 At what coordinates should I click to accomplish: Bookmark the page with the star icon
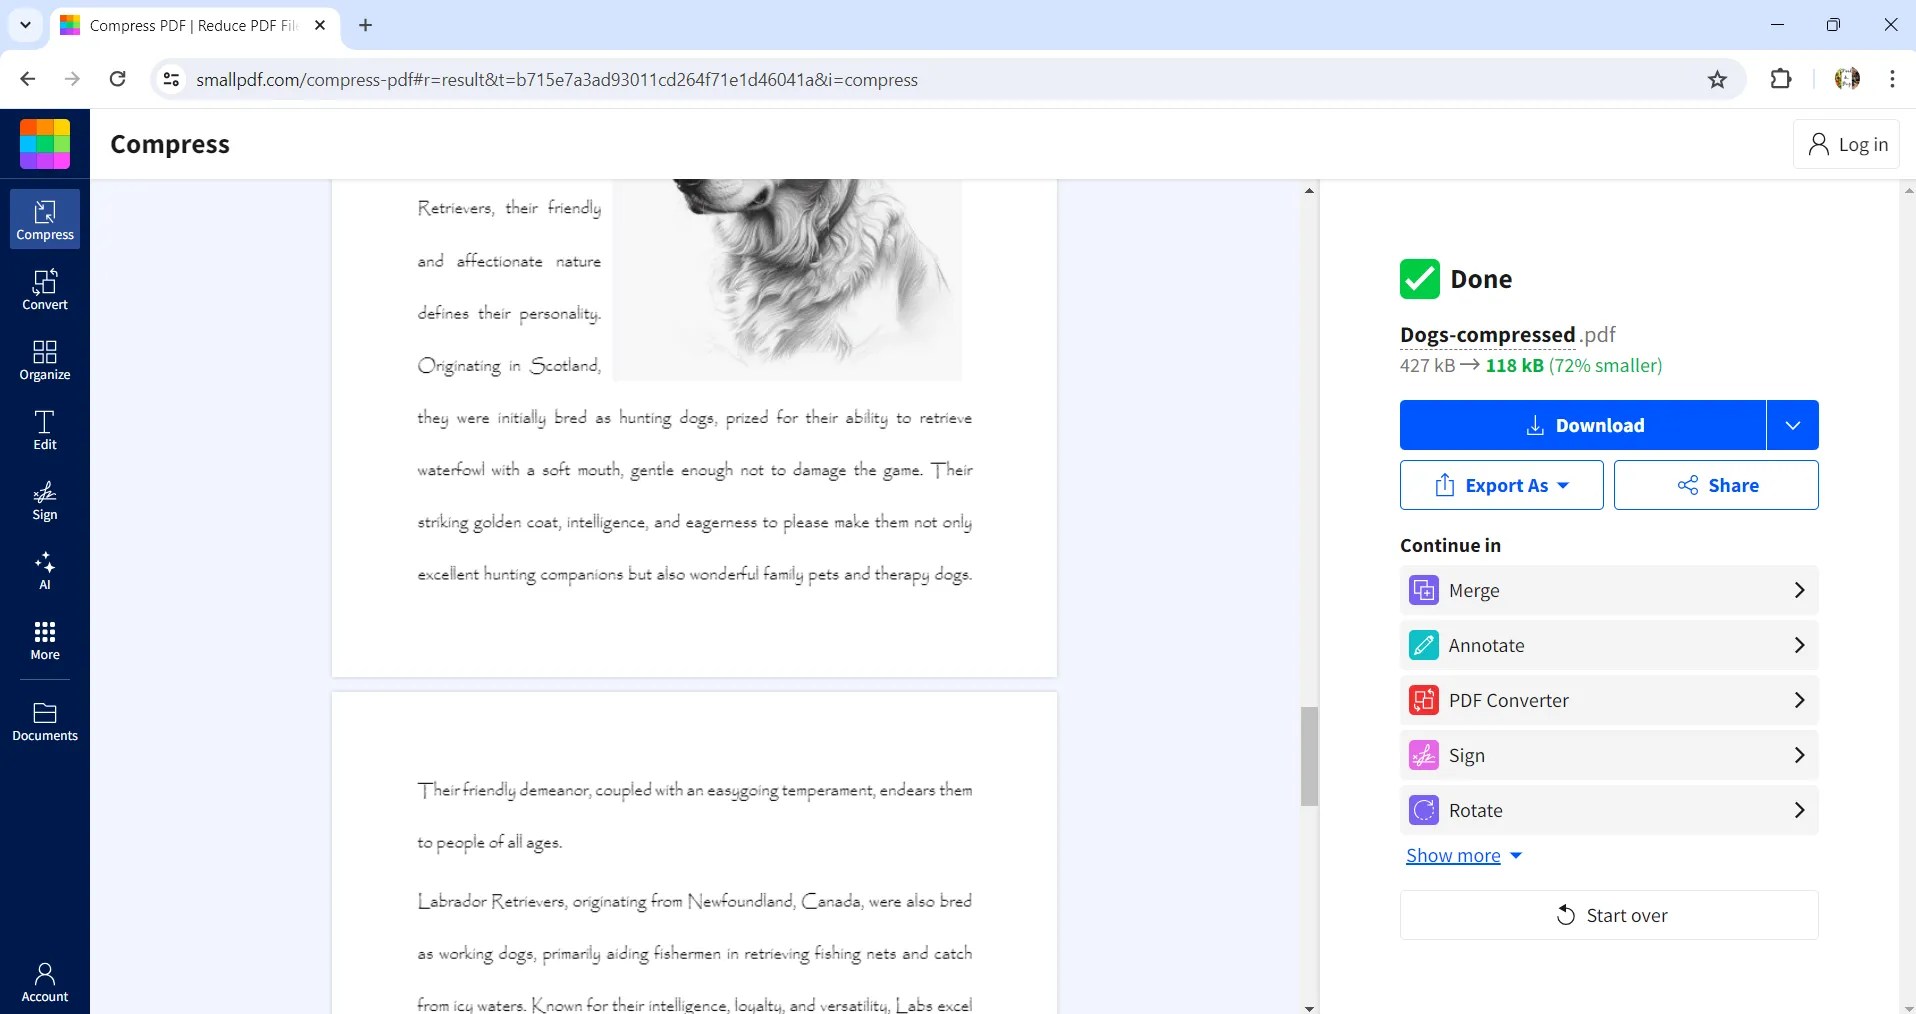click(1718, 79)
